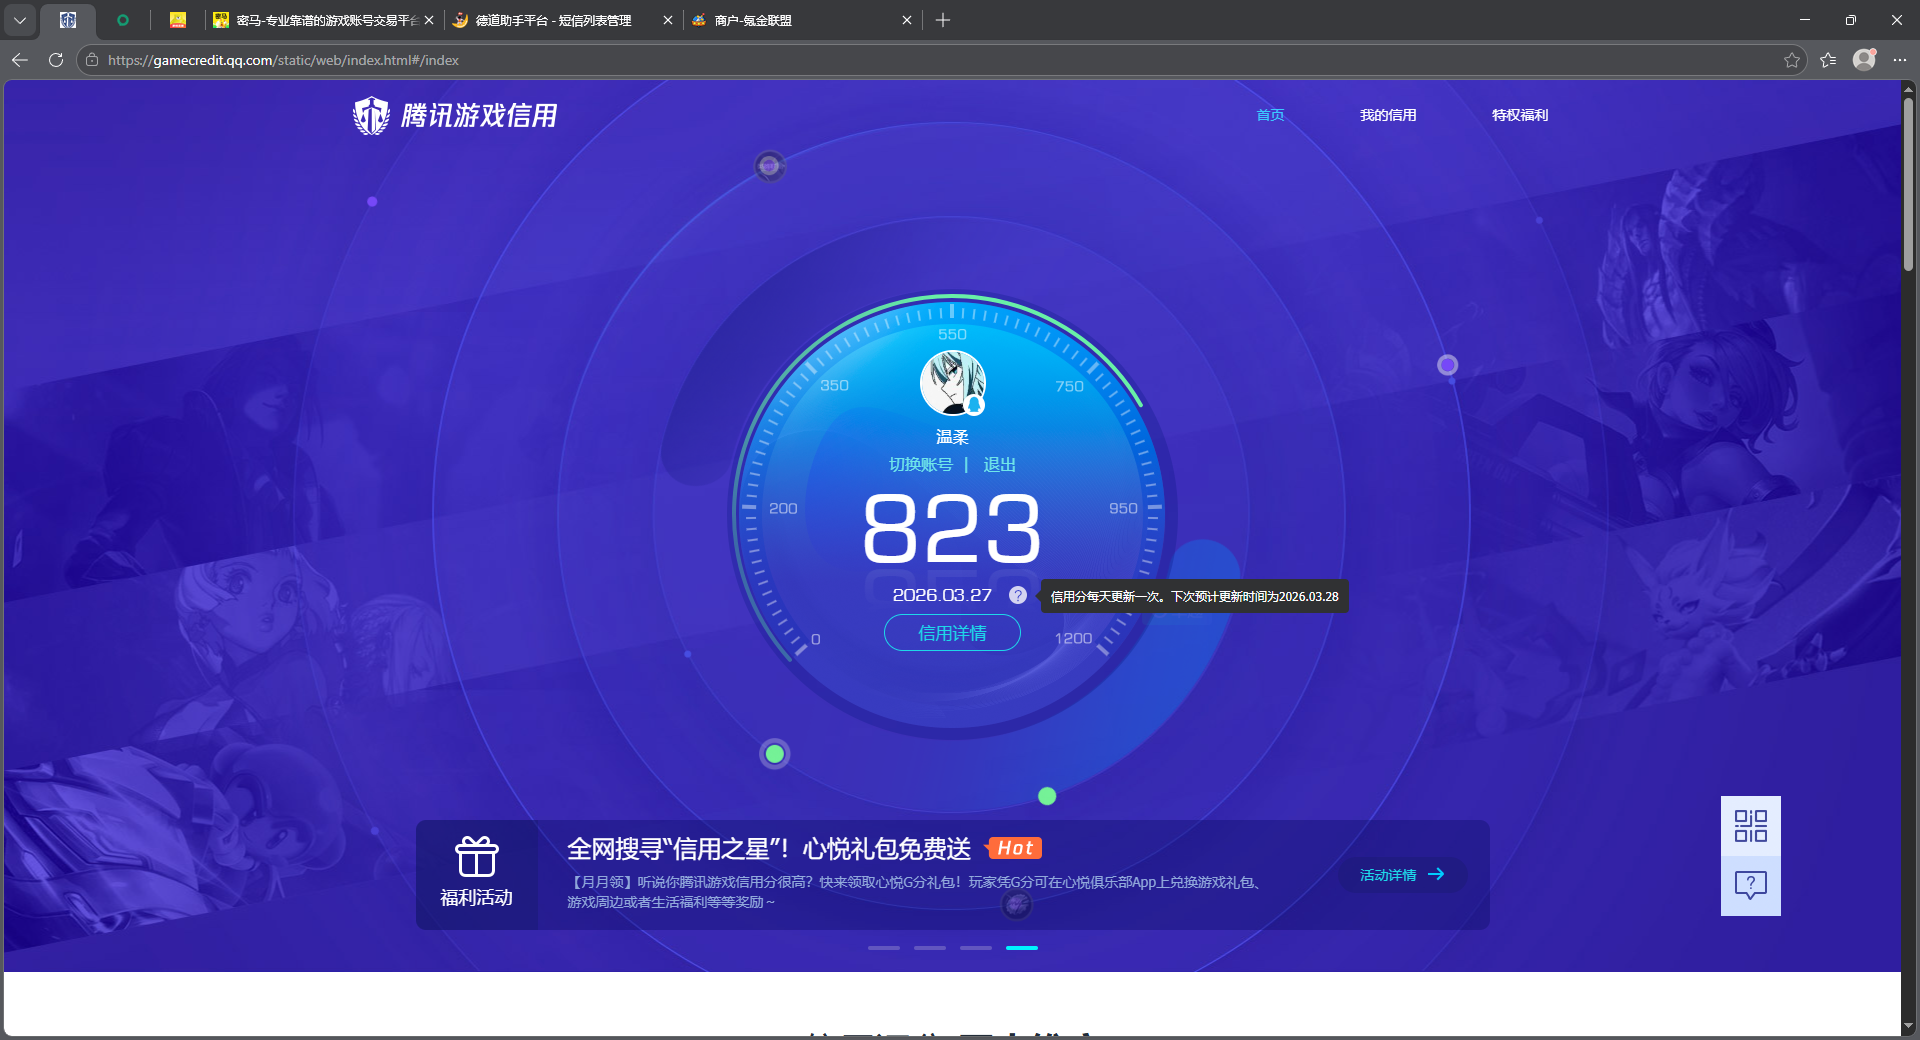
Task: Select the highlighted carousel indicator dash
Action: pos(1022,948)
